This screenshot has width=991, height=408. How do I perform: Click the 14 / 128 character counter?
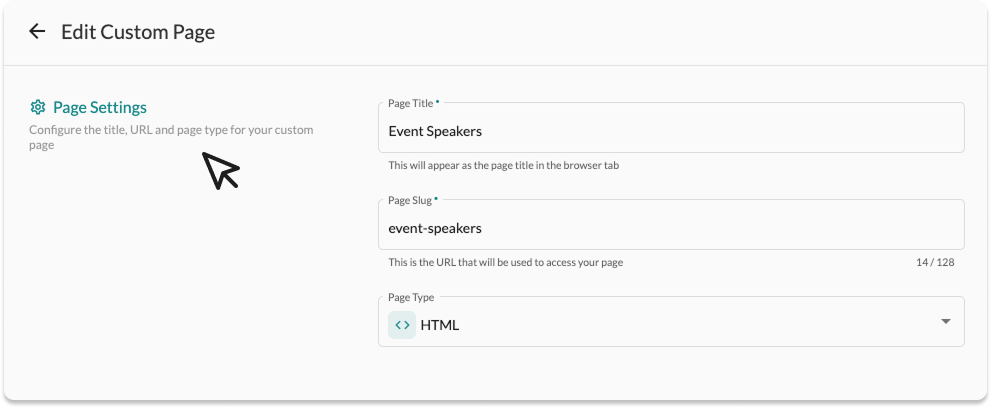pos(934,262)
